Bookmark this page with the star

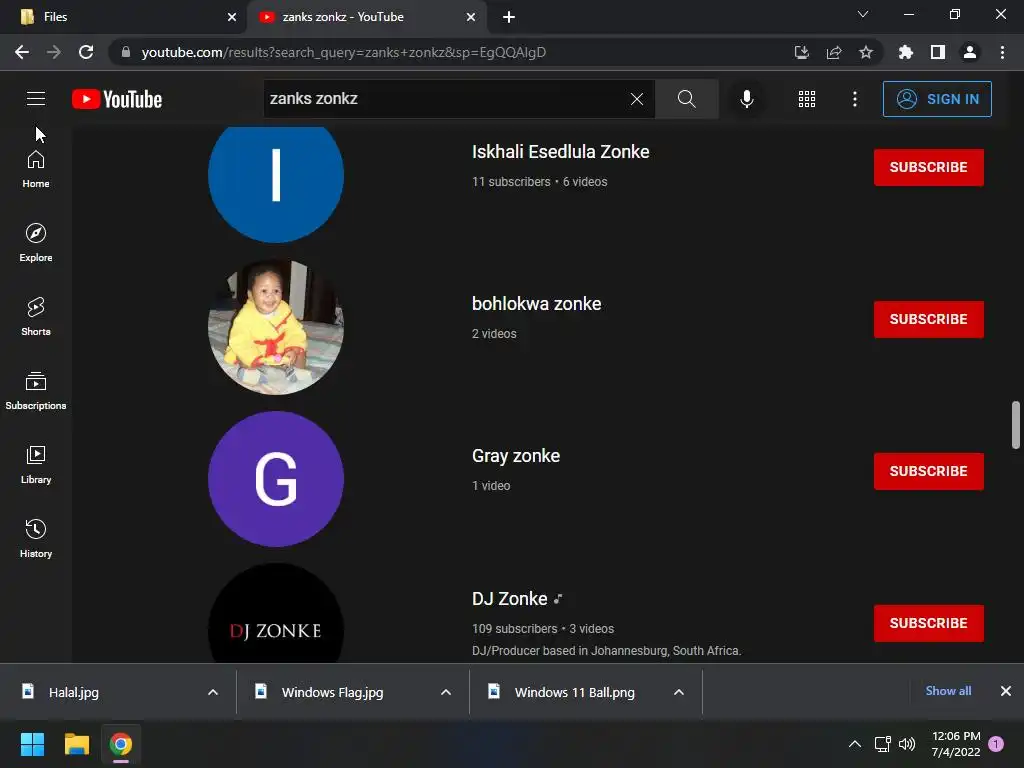click(x=866, y=52)
